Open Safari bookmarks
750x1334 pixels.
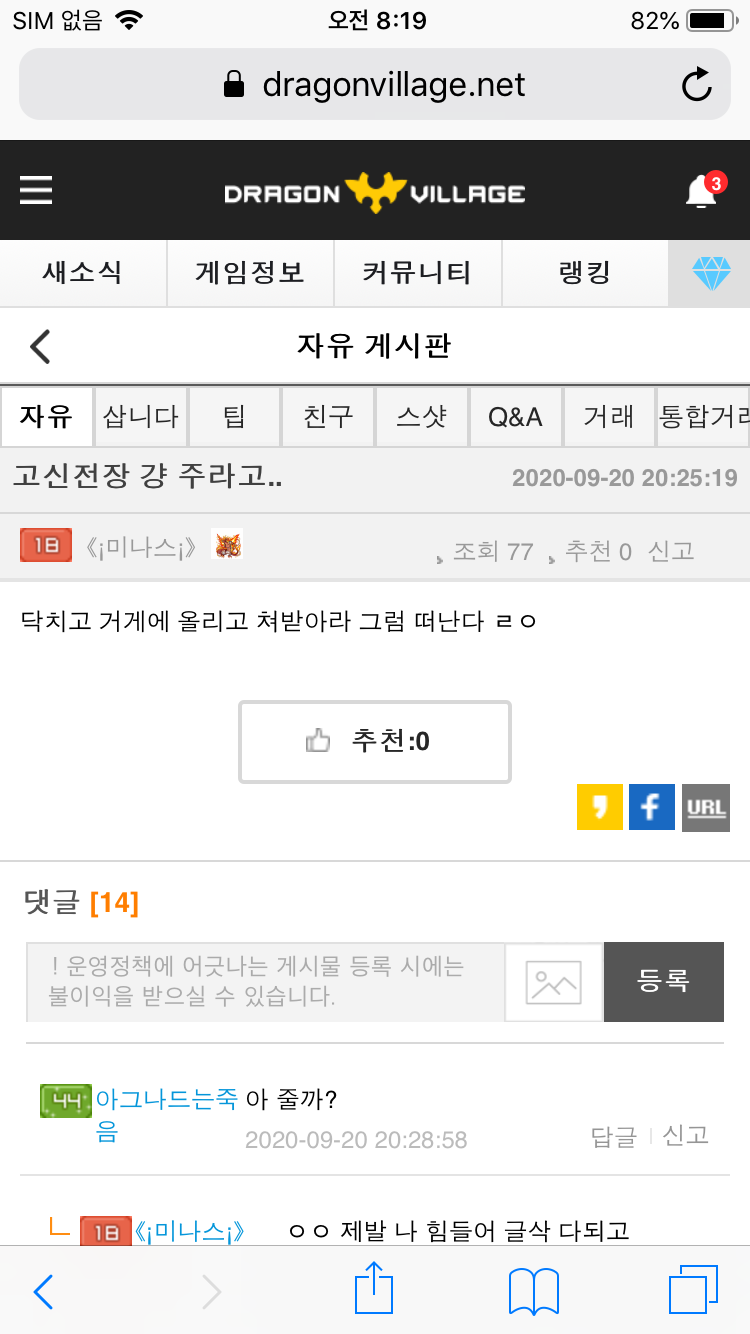[534, 1292]
